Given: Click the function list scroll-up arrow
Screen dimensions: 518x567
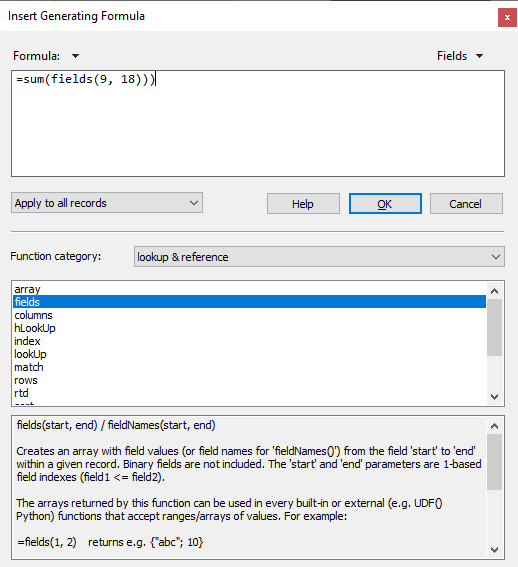Looking at the screenshot, I should (x=494, y=291).
